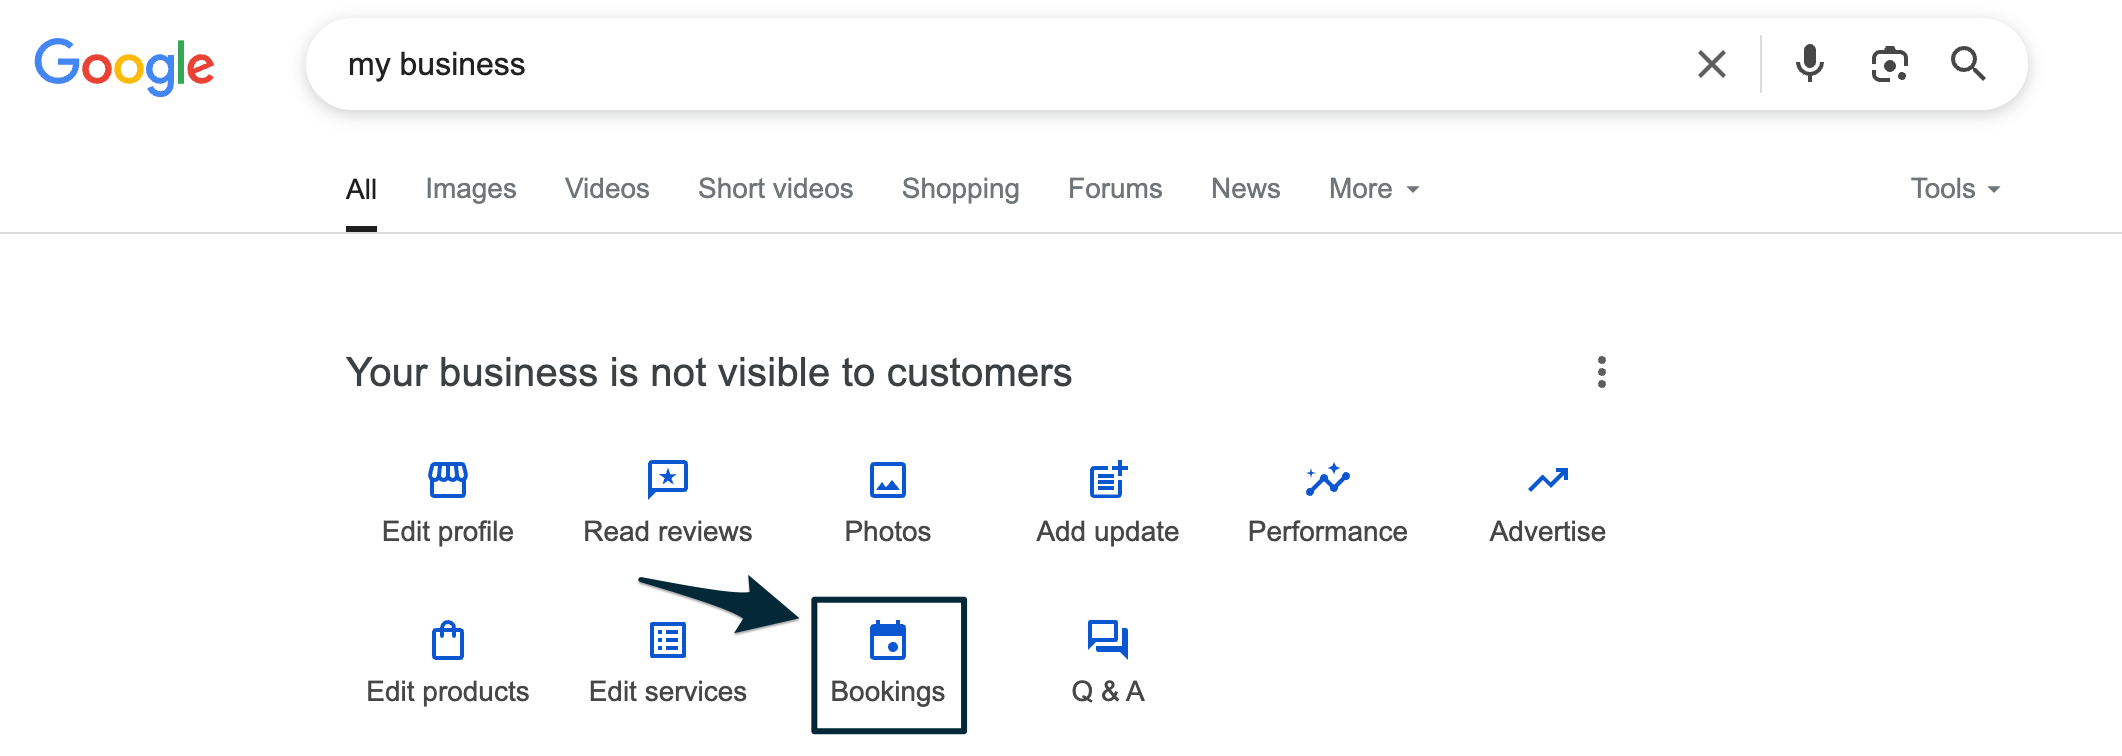
Task: Click the Edit profile storefront icon
Action: click(448, 480)
